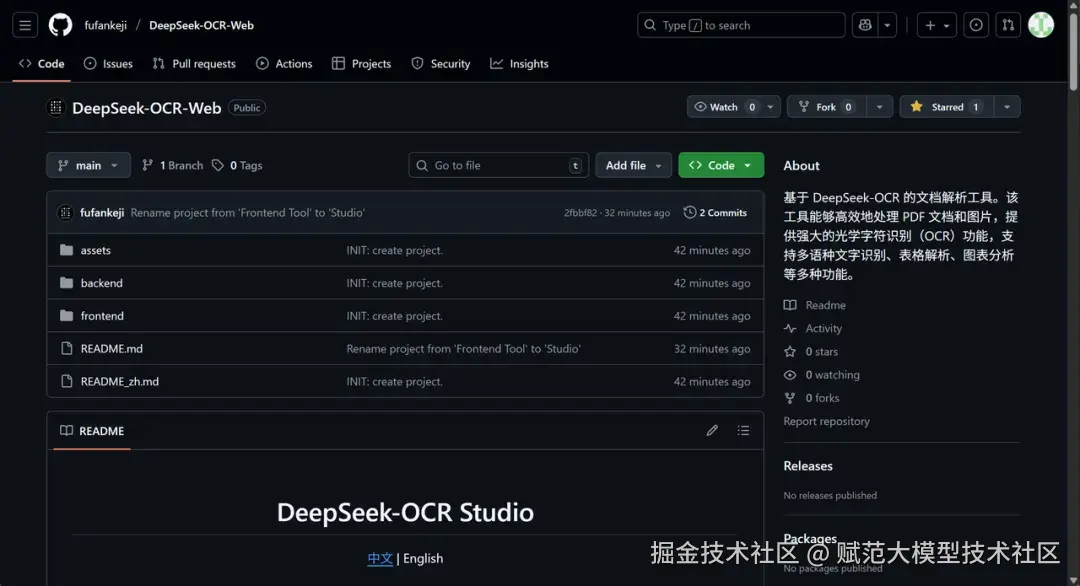Switch to the Issues tab
The height and width of the screenshot is (586, 1080).
coord(108,63)
